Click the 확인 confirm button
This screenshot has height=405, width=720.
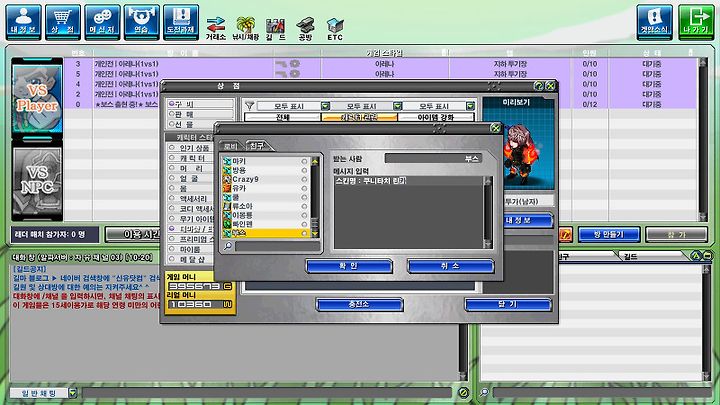coord(349,266)
